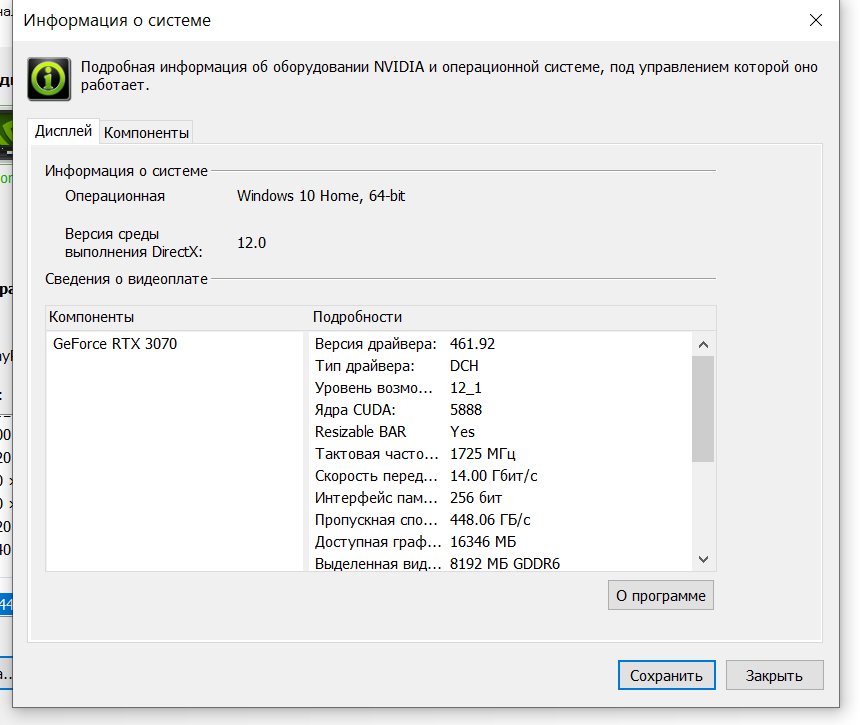Click the Подробности column header

pyautogui.click(x=357, y=317)
